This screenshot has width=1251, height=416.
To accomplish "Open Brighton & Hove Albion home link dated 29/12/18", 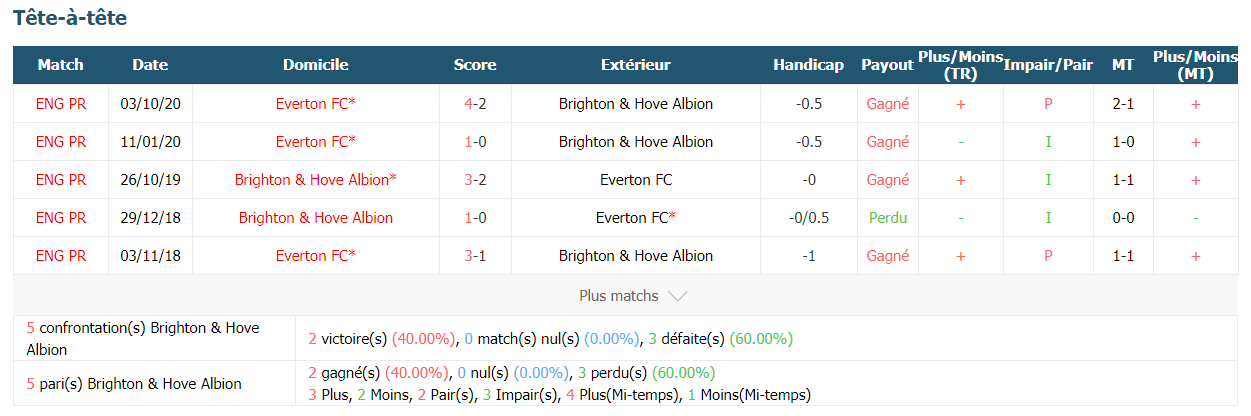I will pyautogui.click(x=316, y=218).
